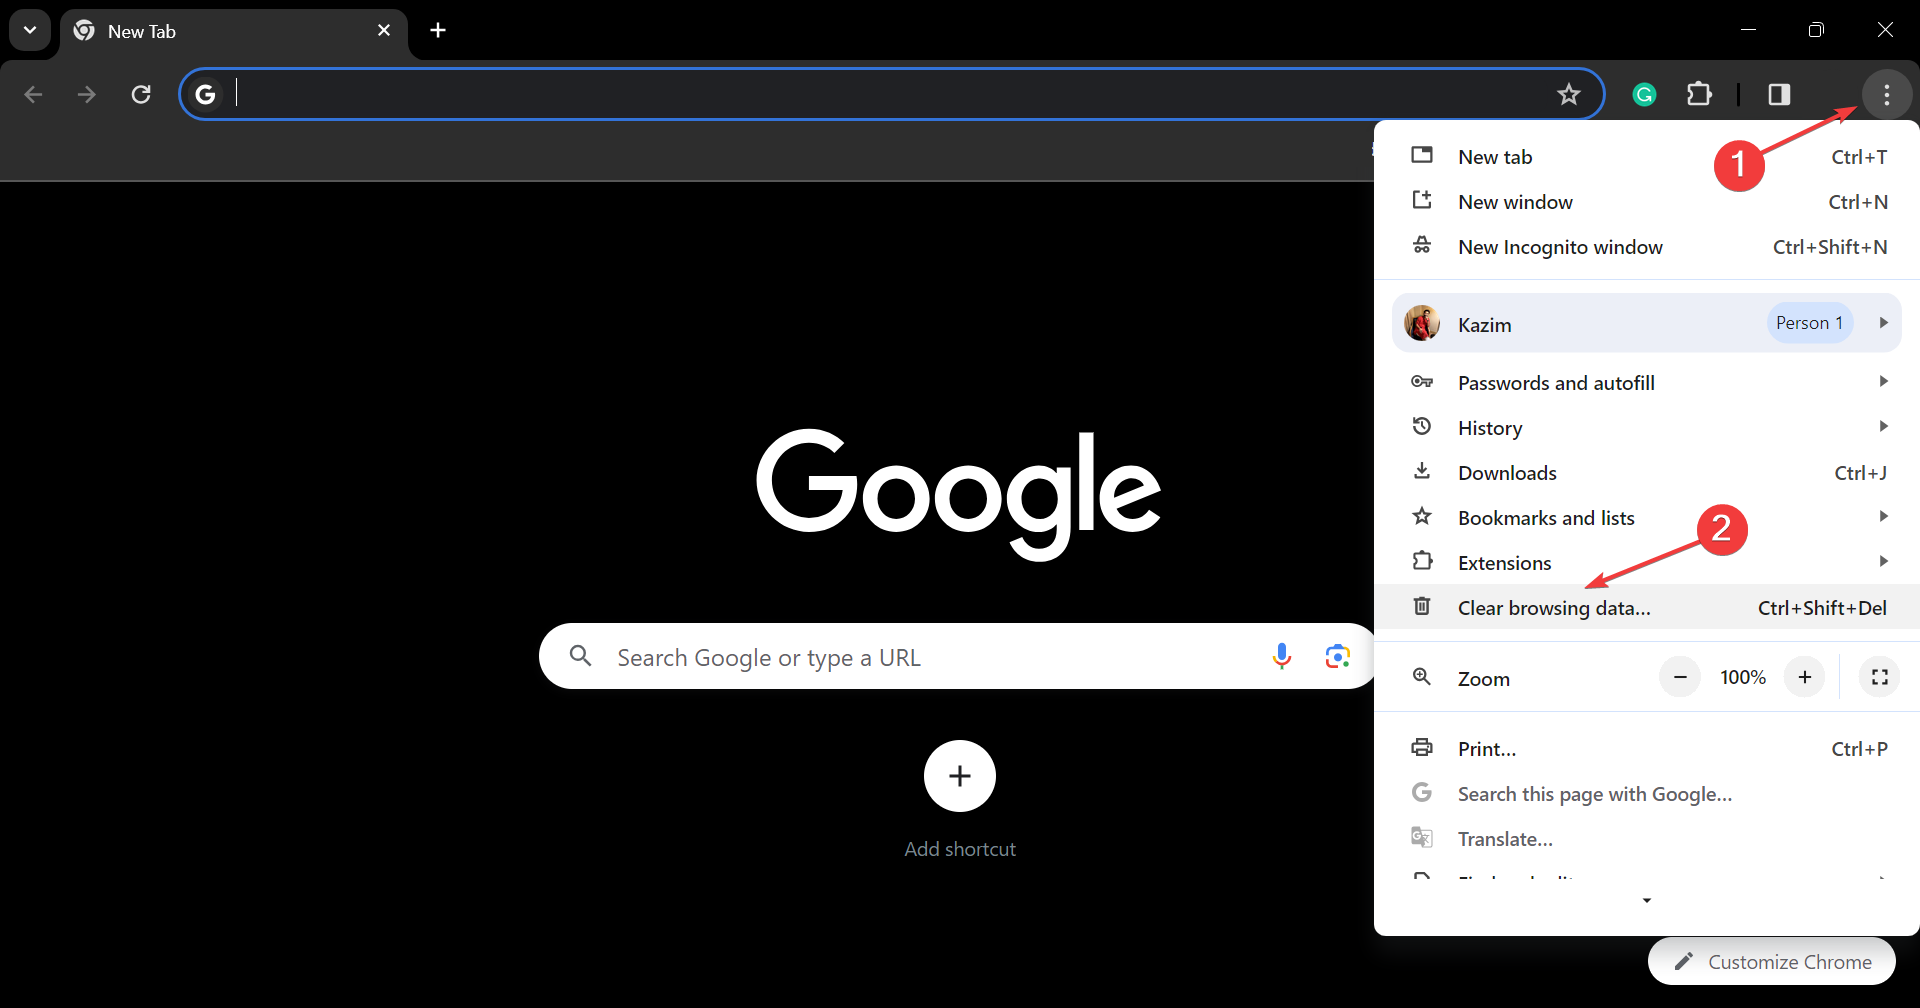Image resolution: width=1920 pixels, height=1008 pixels.
Task: Click Search Google or type a URL box
Action: (958, 656)
